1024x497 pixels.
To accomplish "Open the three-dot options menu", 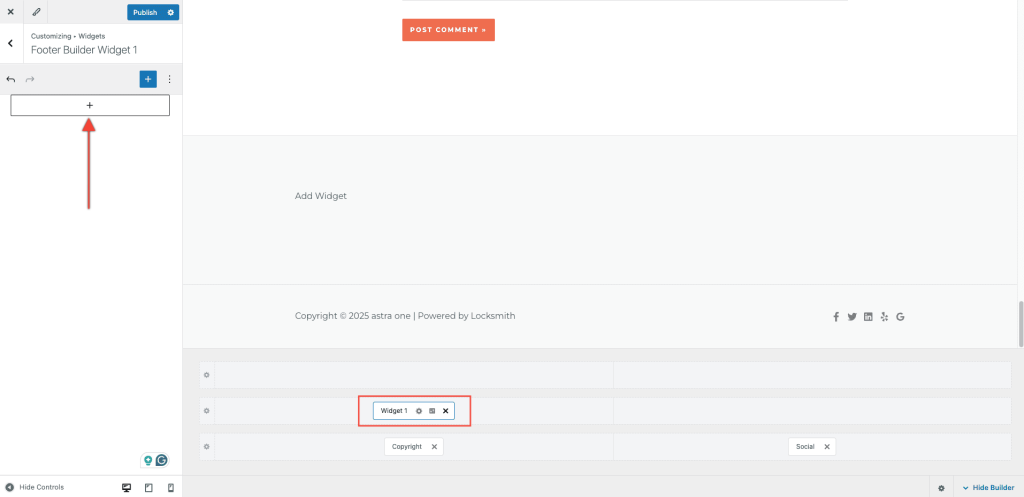I will (x=170, y=79).
